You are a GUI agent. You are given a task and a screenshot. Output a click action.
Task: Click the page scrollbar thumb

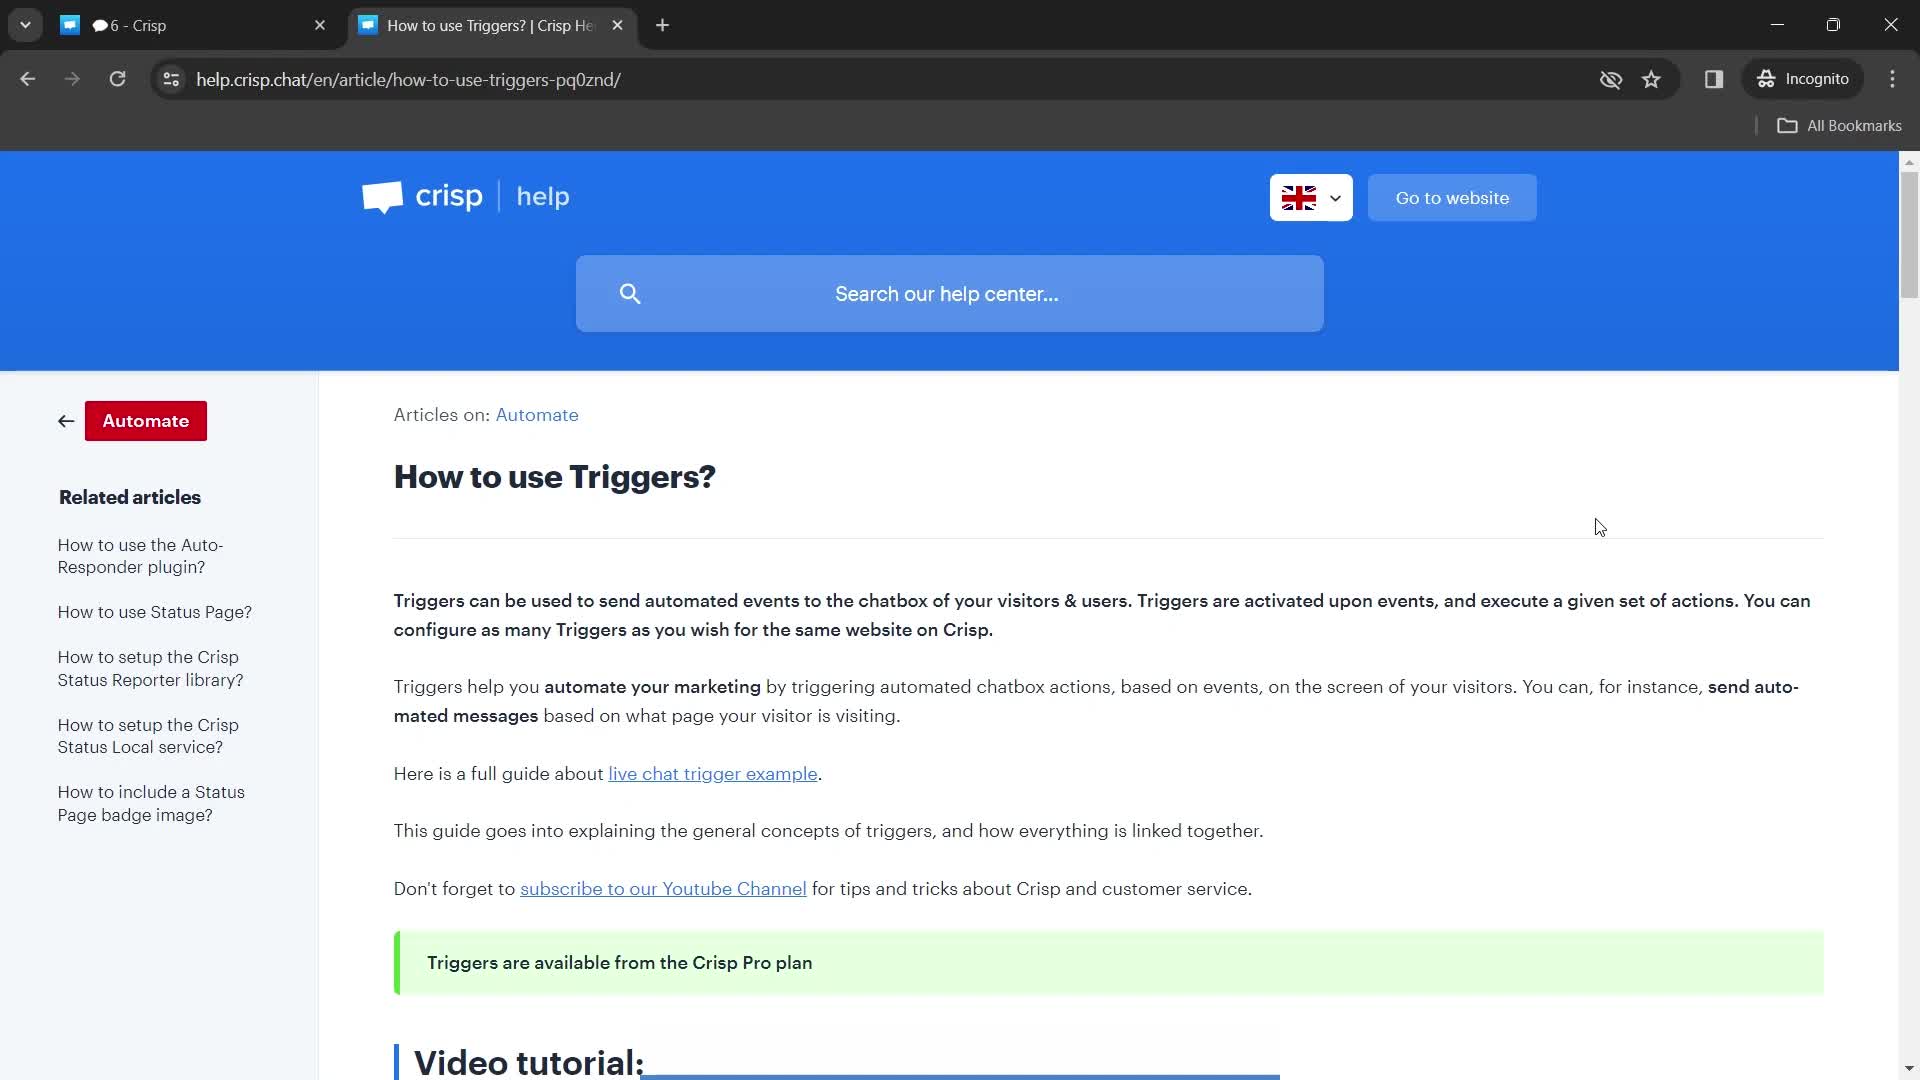pos(1909,235)
